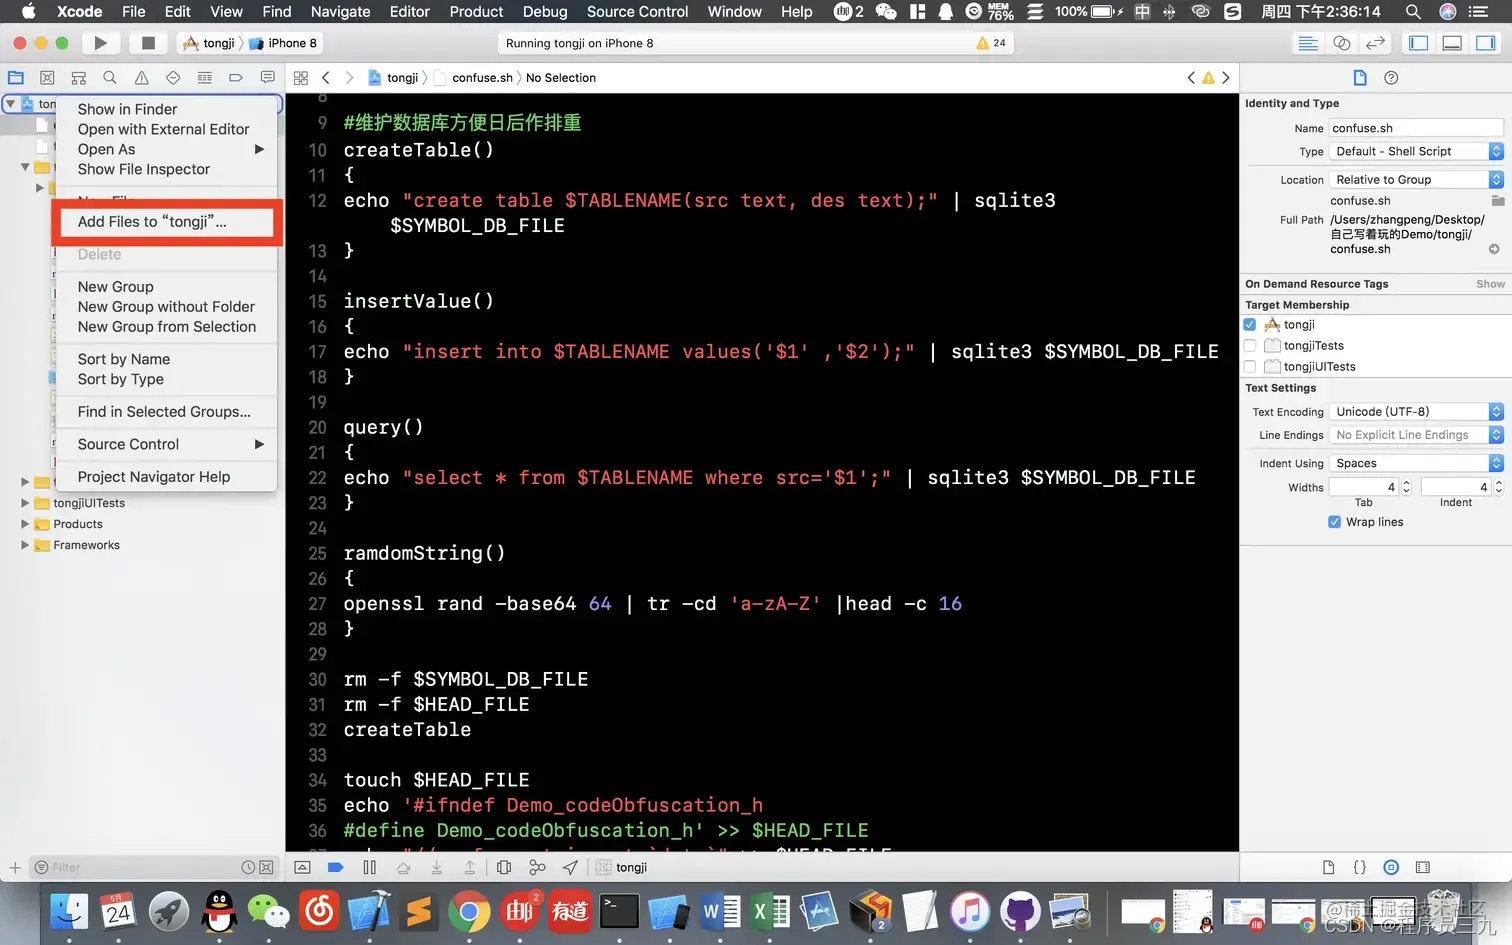1512x945 pixels.
Task: Toggle Wrap lines checkbox
Action: (1334, 522)
